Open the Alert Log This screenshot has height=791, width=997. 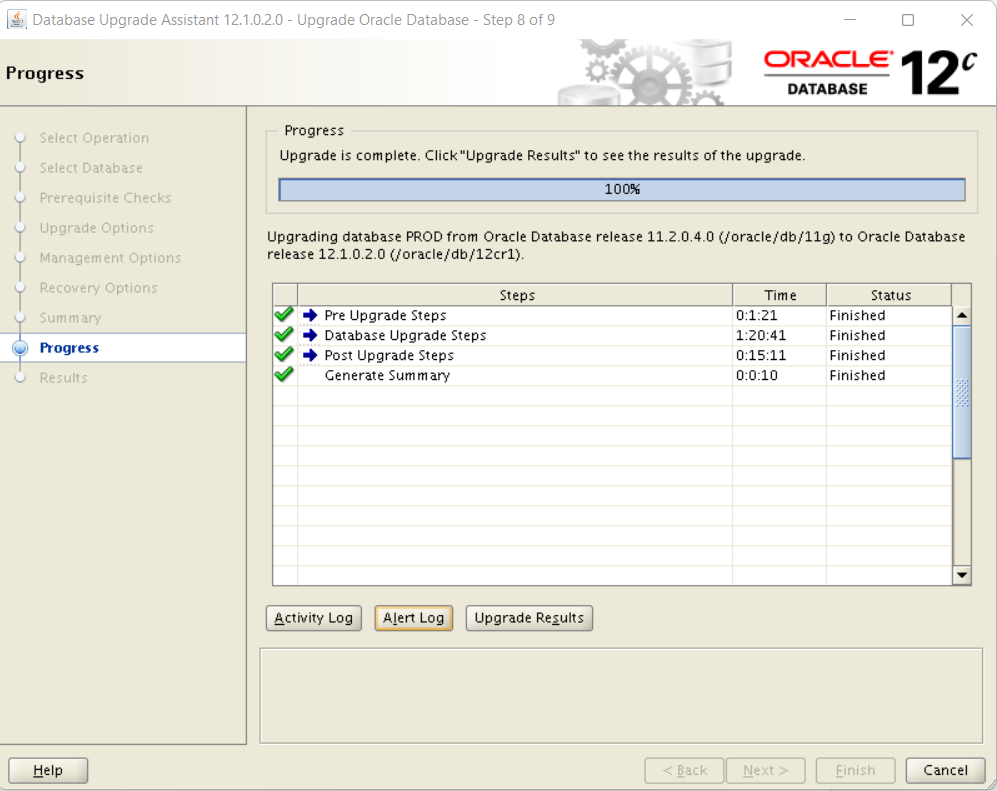click(x=413, y=618)
